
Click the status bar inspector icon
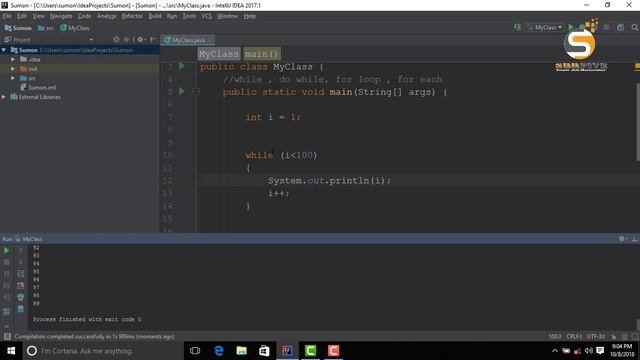[x=624, y=337]
